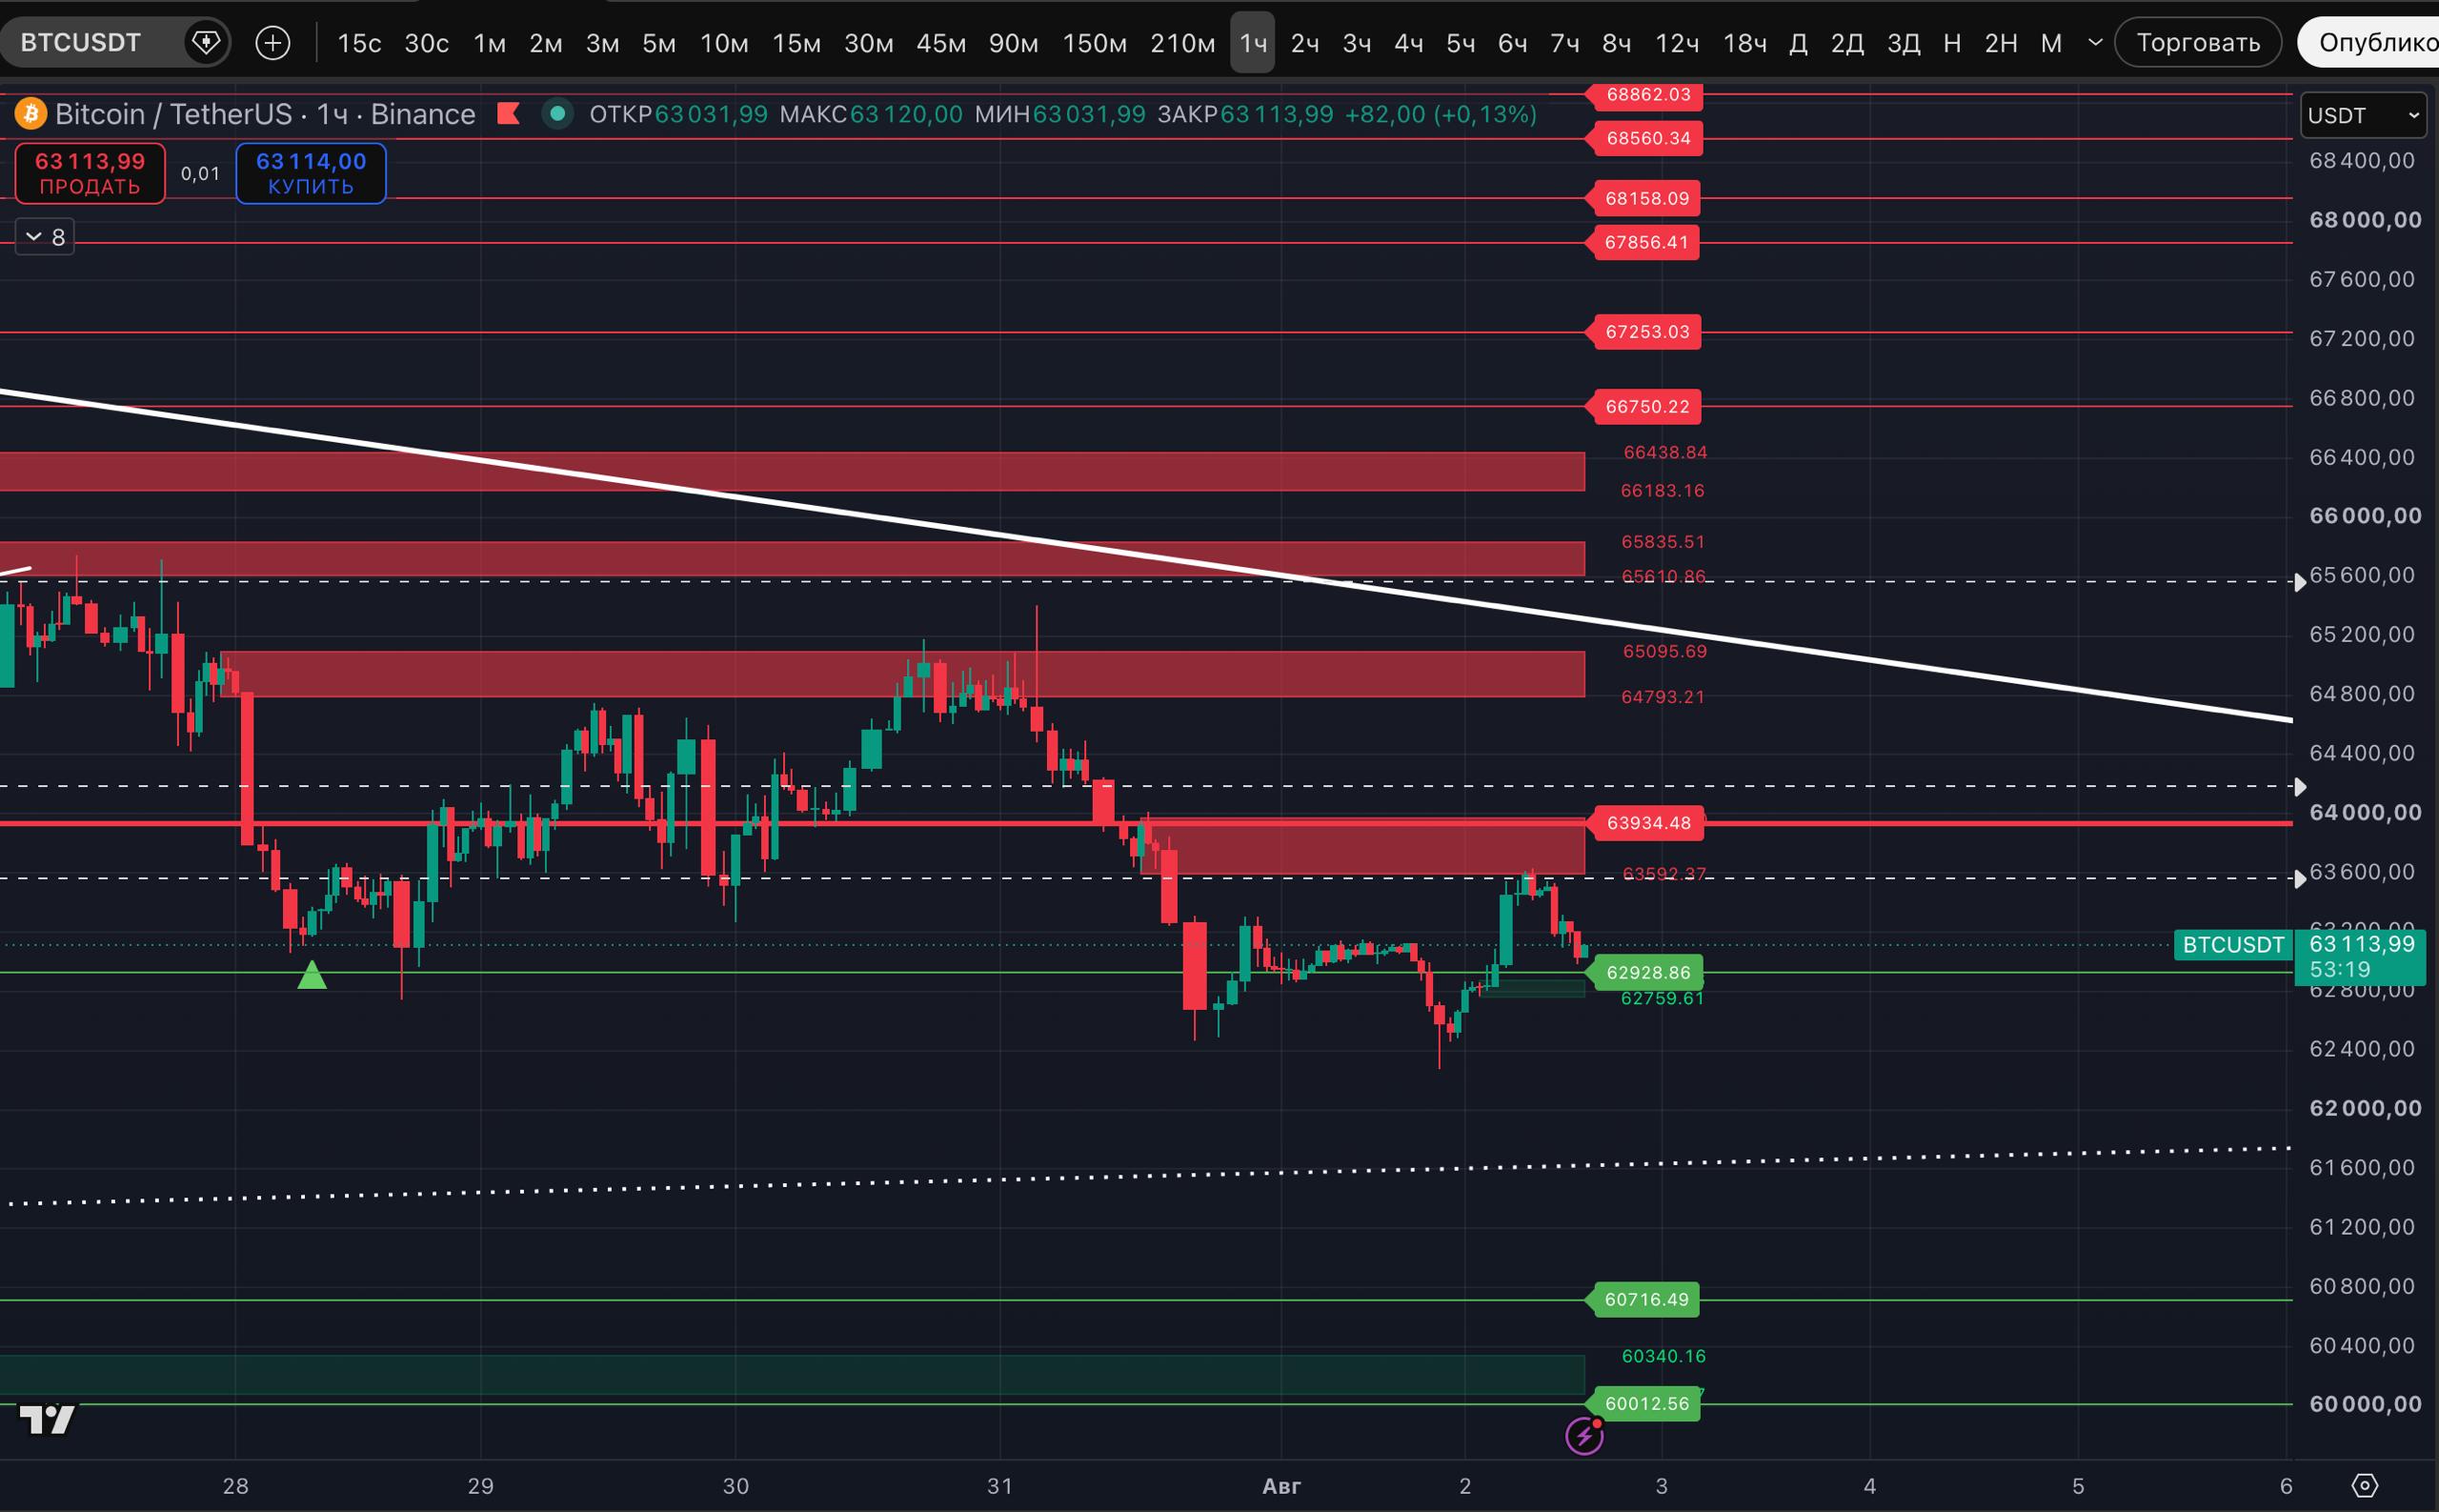Screen dimensions: 2439x1512
Task: Click the 65095.69 zone price text
Action: tap(1665, 651)
